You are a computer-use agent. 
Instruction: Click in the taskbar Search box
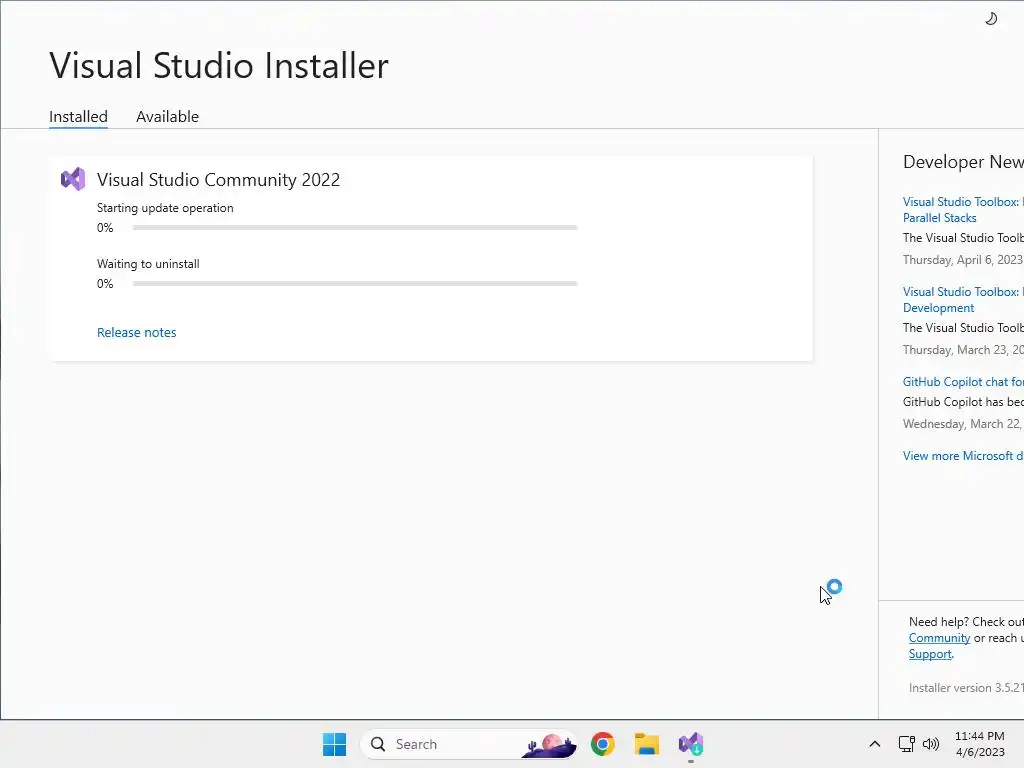[468, 744]
